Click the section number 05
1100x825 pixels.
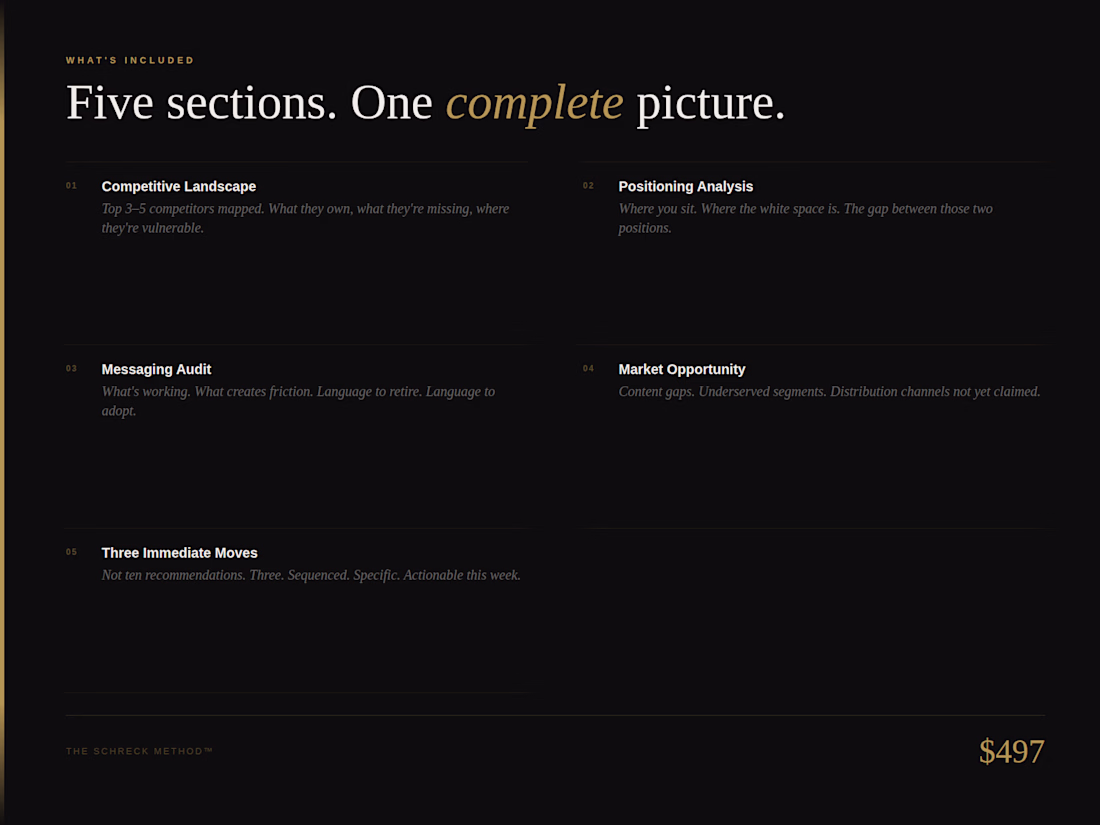coord(71,552)
